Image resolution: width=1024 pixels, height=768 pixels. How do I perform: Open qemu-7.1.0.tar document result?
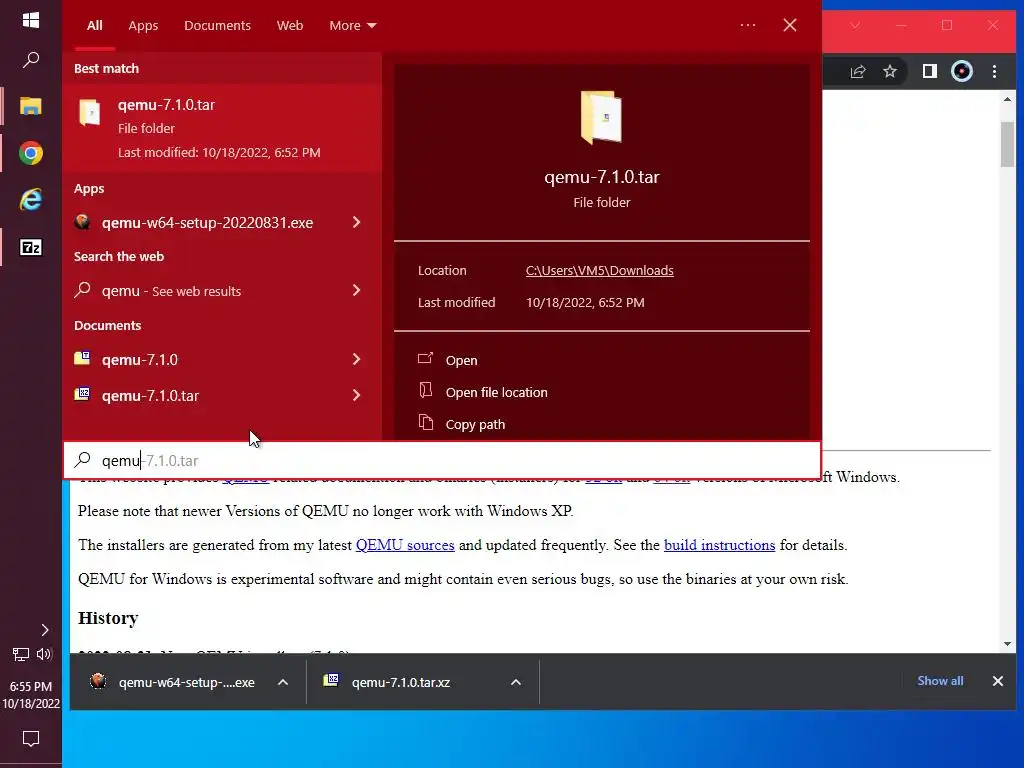(x=150, y=396)
